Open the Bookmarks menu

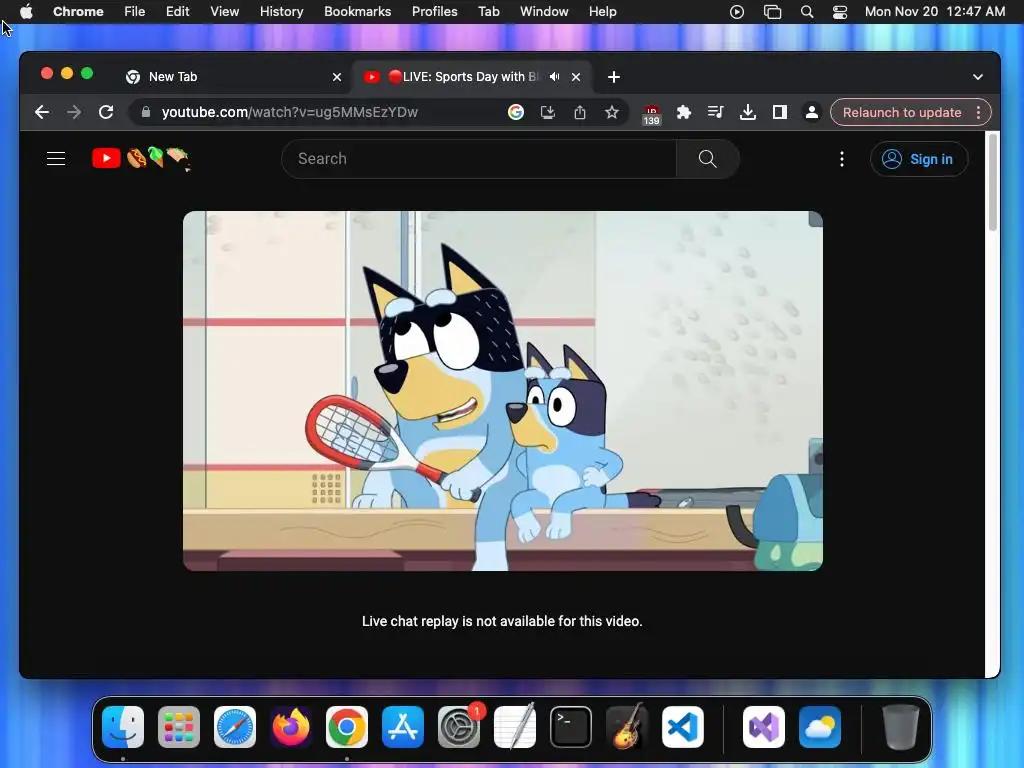pyautogui.click(x=357, y=12)
